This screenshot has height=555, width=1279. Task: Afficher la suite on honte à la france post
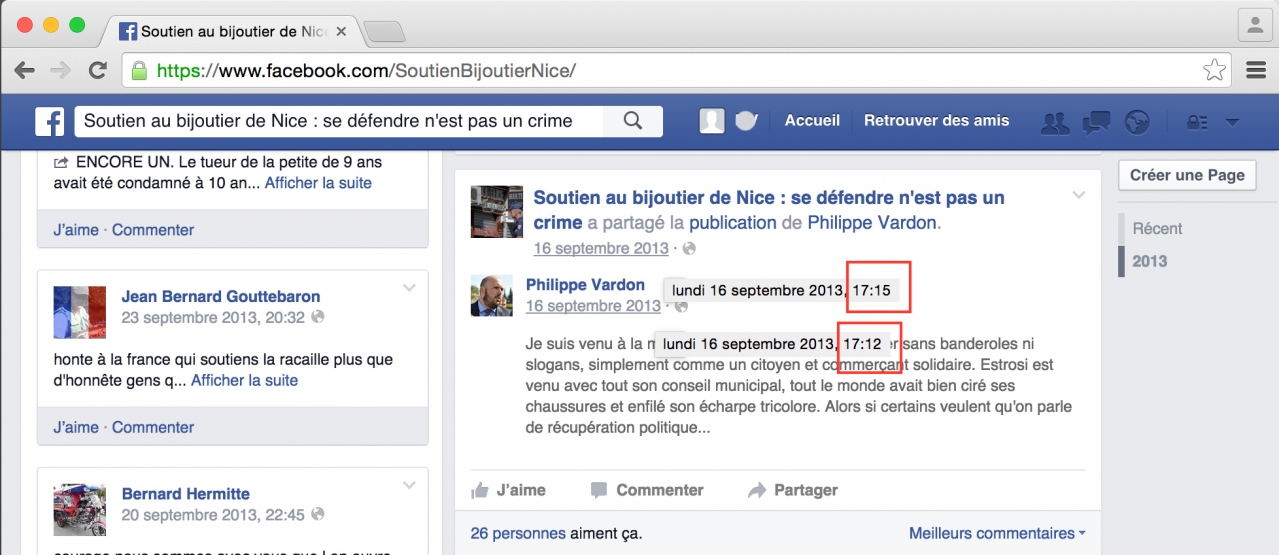[244, 380]
